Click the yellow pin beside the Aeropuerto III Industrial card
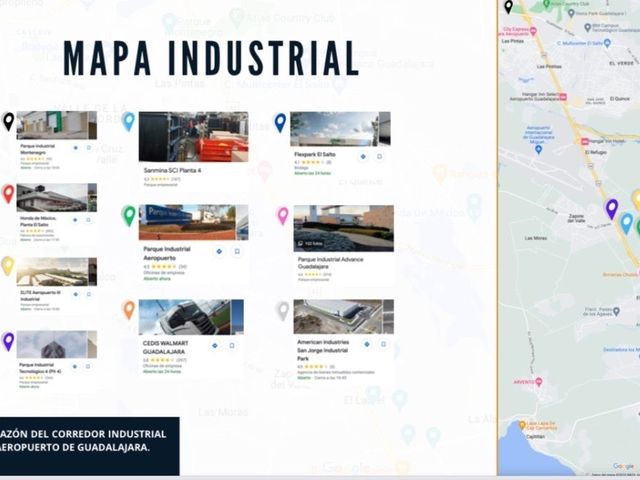Image resolution: width=640 pixels, height=480 pixels. pos(7,266)
